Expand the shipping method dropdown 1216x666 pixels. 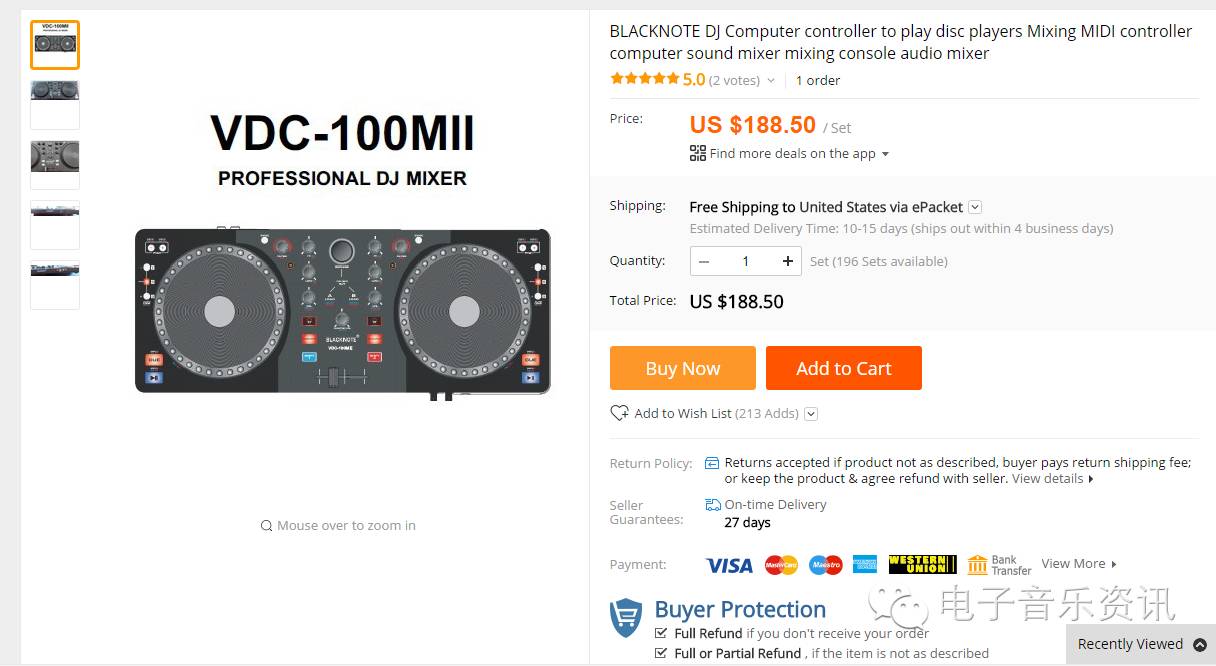coord(975,207)
